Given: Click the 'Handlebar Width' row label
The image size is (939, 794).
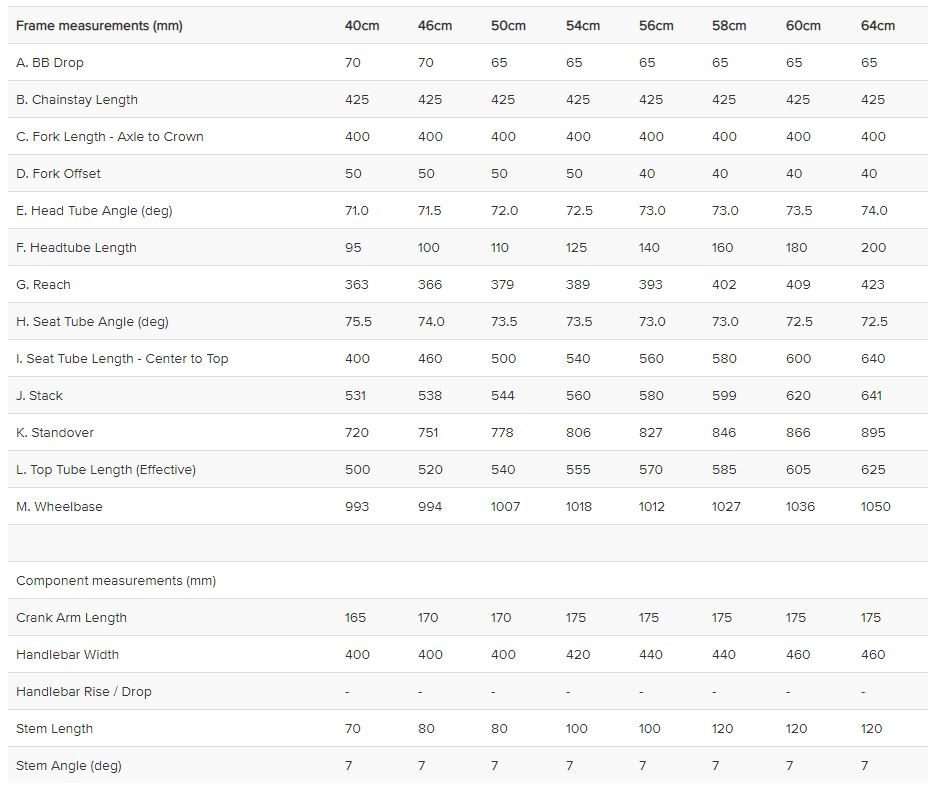Looking at the screenshot, I should 67,655.
